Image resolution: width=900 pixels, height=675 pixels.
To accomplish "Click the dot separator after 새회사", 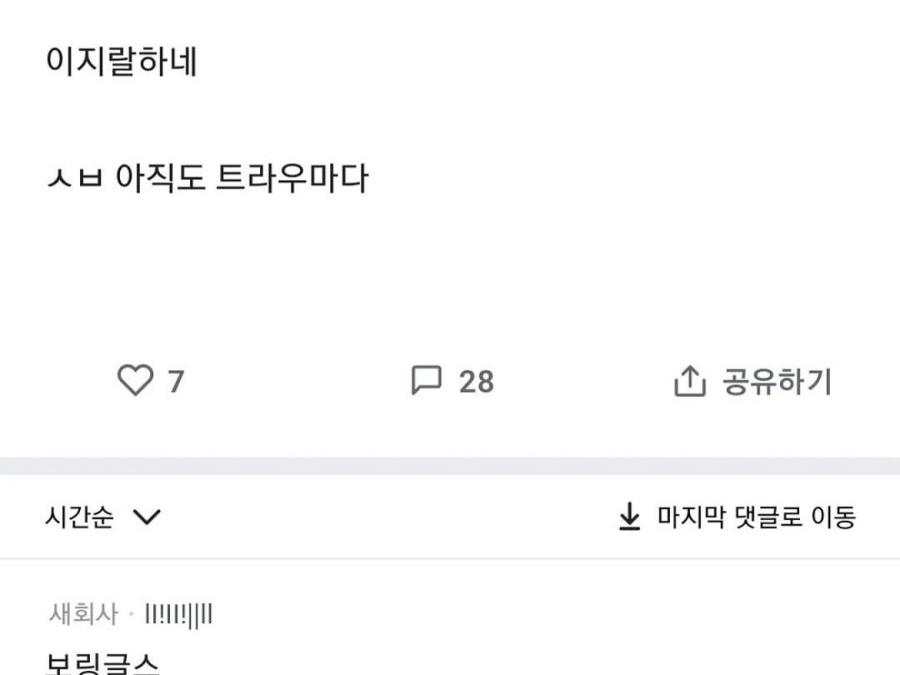I will (131, 614).
